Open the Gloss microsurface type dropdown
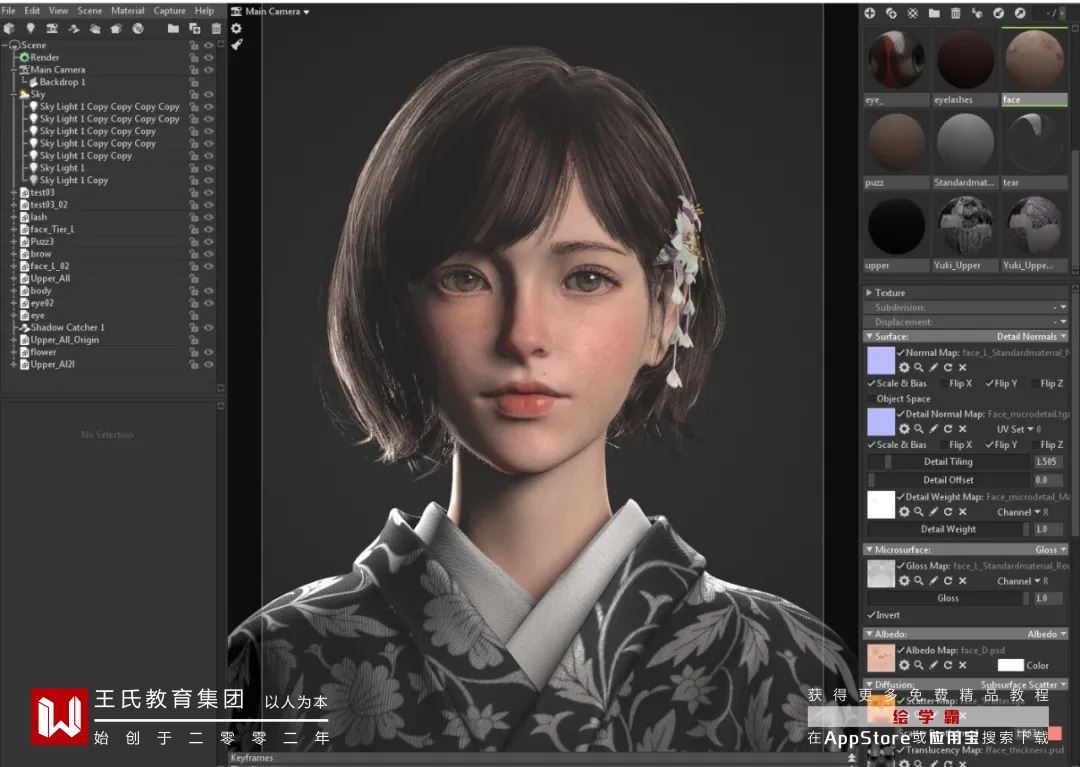This screenshot has height=767, width=1080. point(1050,549)
